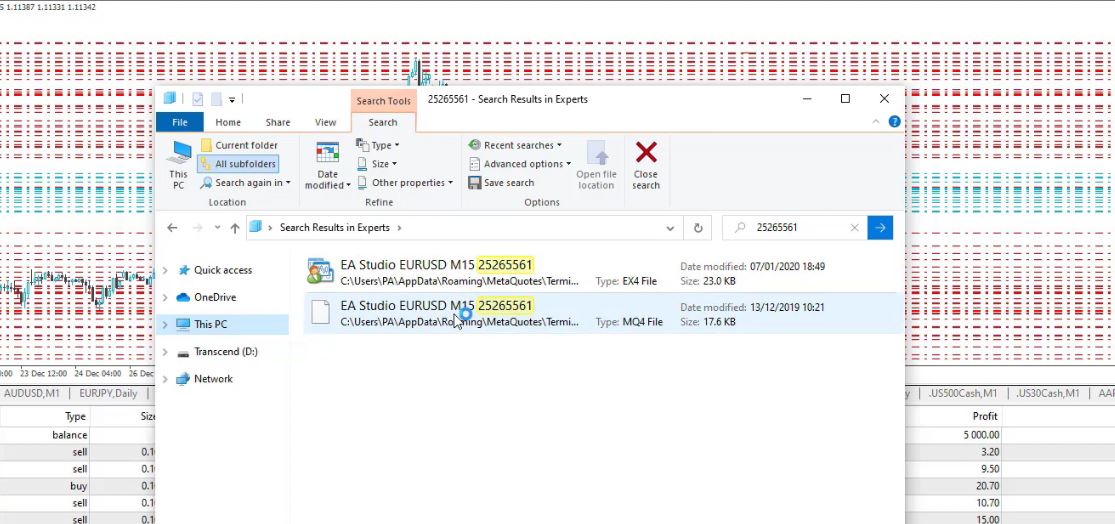
Task: Clear search box with X button
Action: pyautogui.click(x=854, y=228)
